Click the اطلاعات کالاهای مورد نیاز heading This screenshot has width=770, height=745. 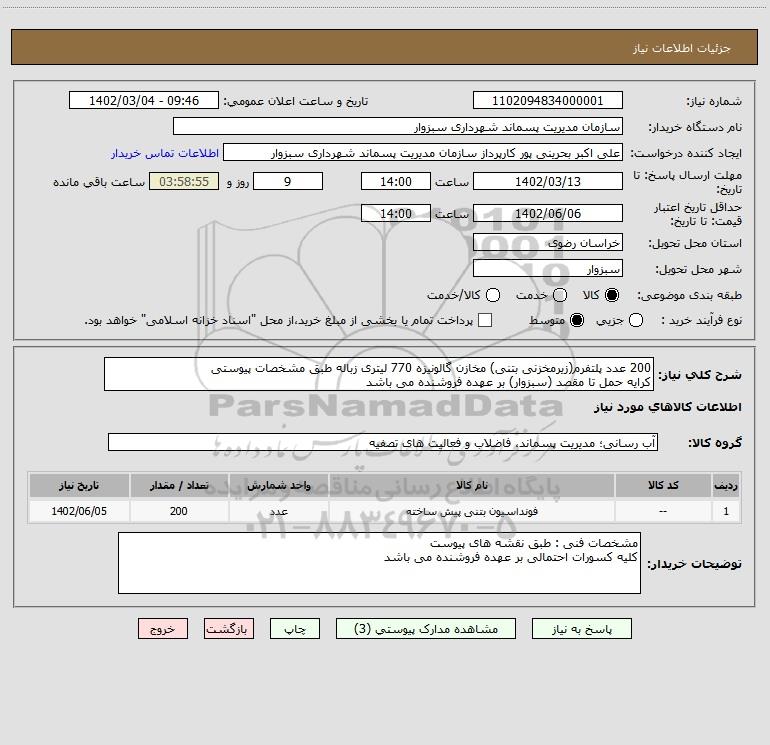click(x=668, y=407)
